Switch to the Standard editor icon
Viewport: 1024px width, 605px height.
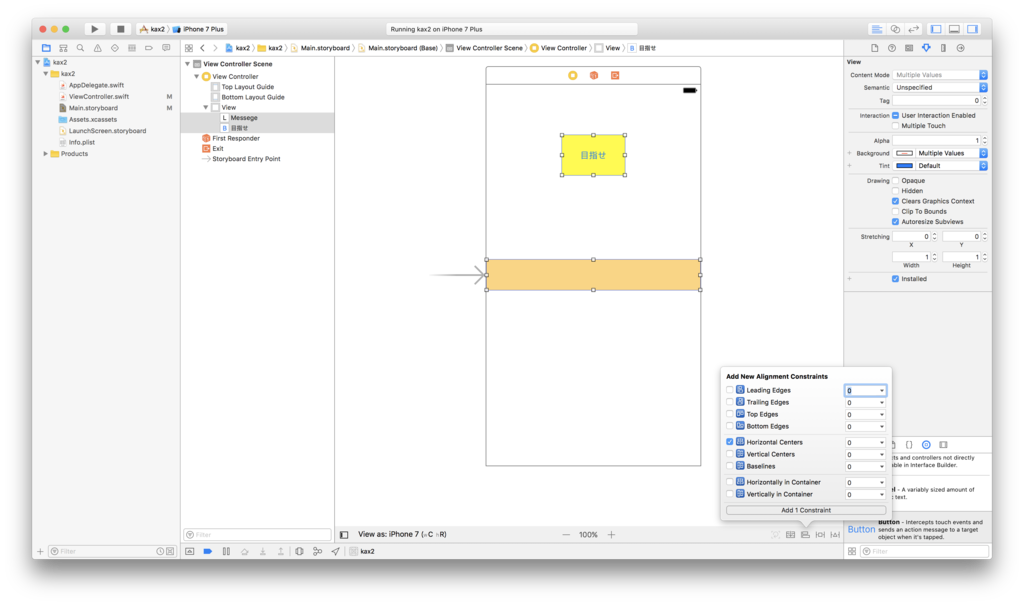[876, 29]
